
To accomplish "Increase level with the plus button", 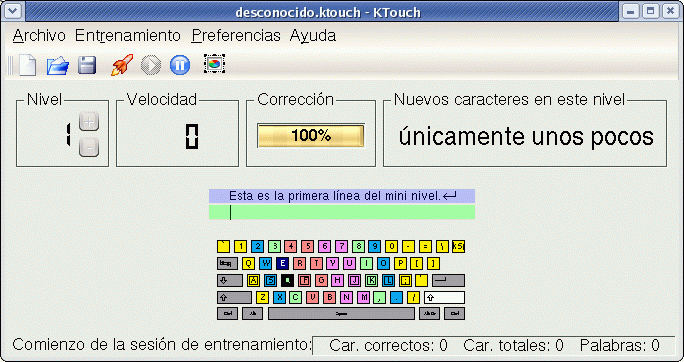I will point(89,121).
